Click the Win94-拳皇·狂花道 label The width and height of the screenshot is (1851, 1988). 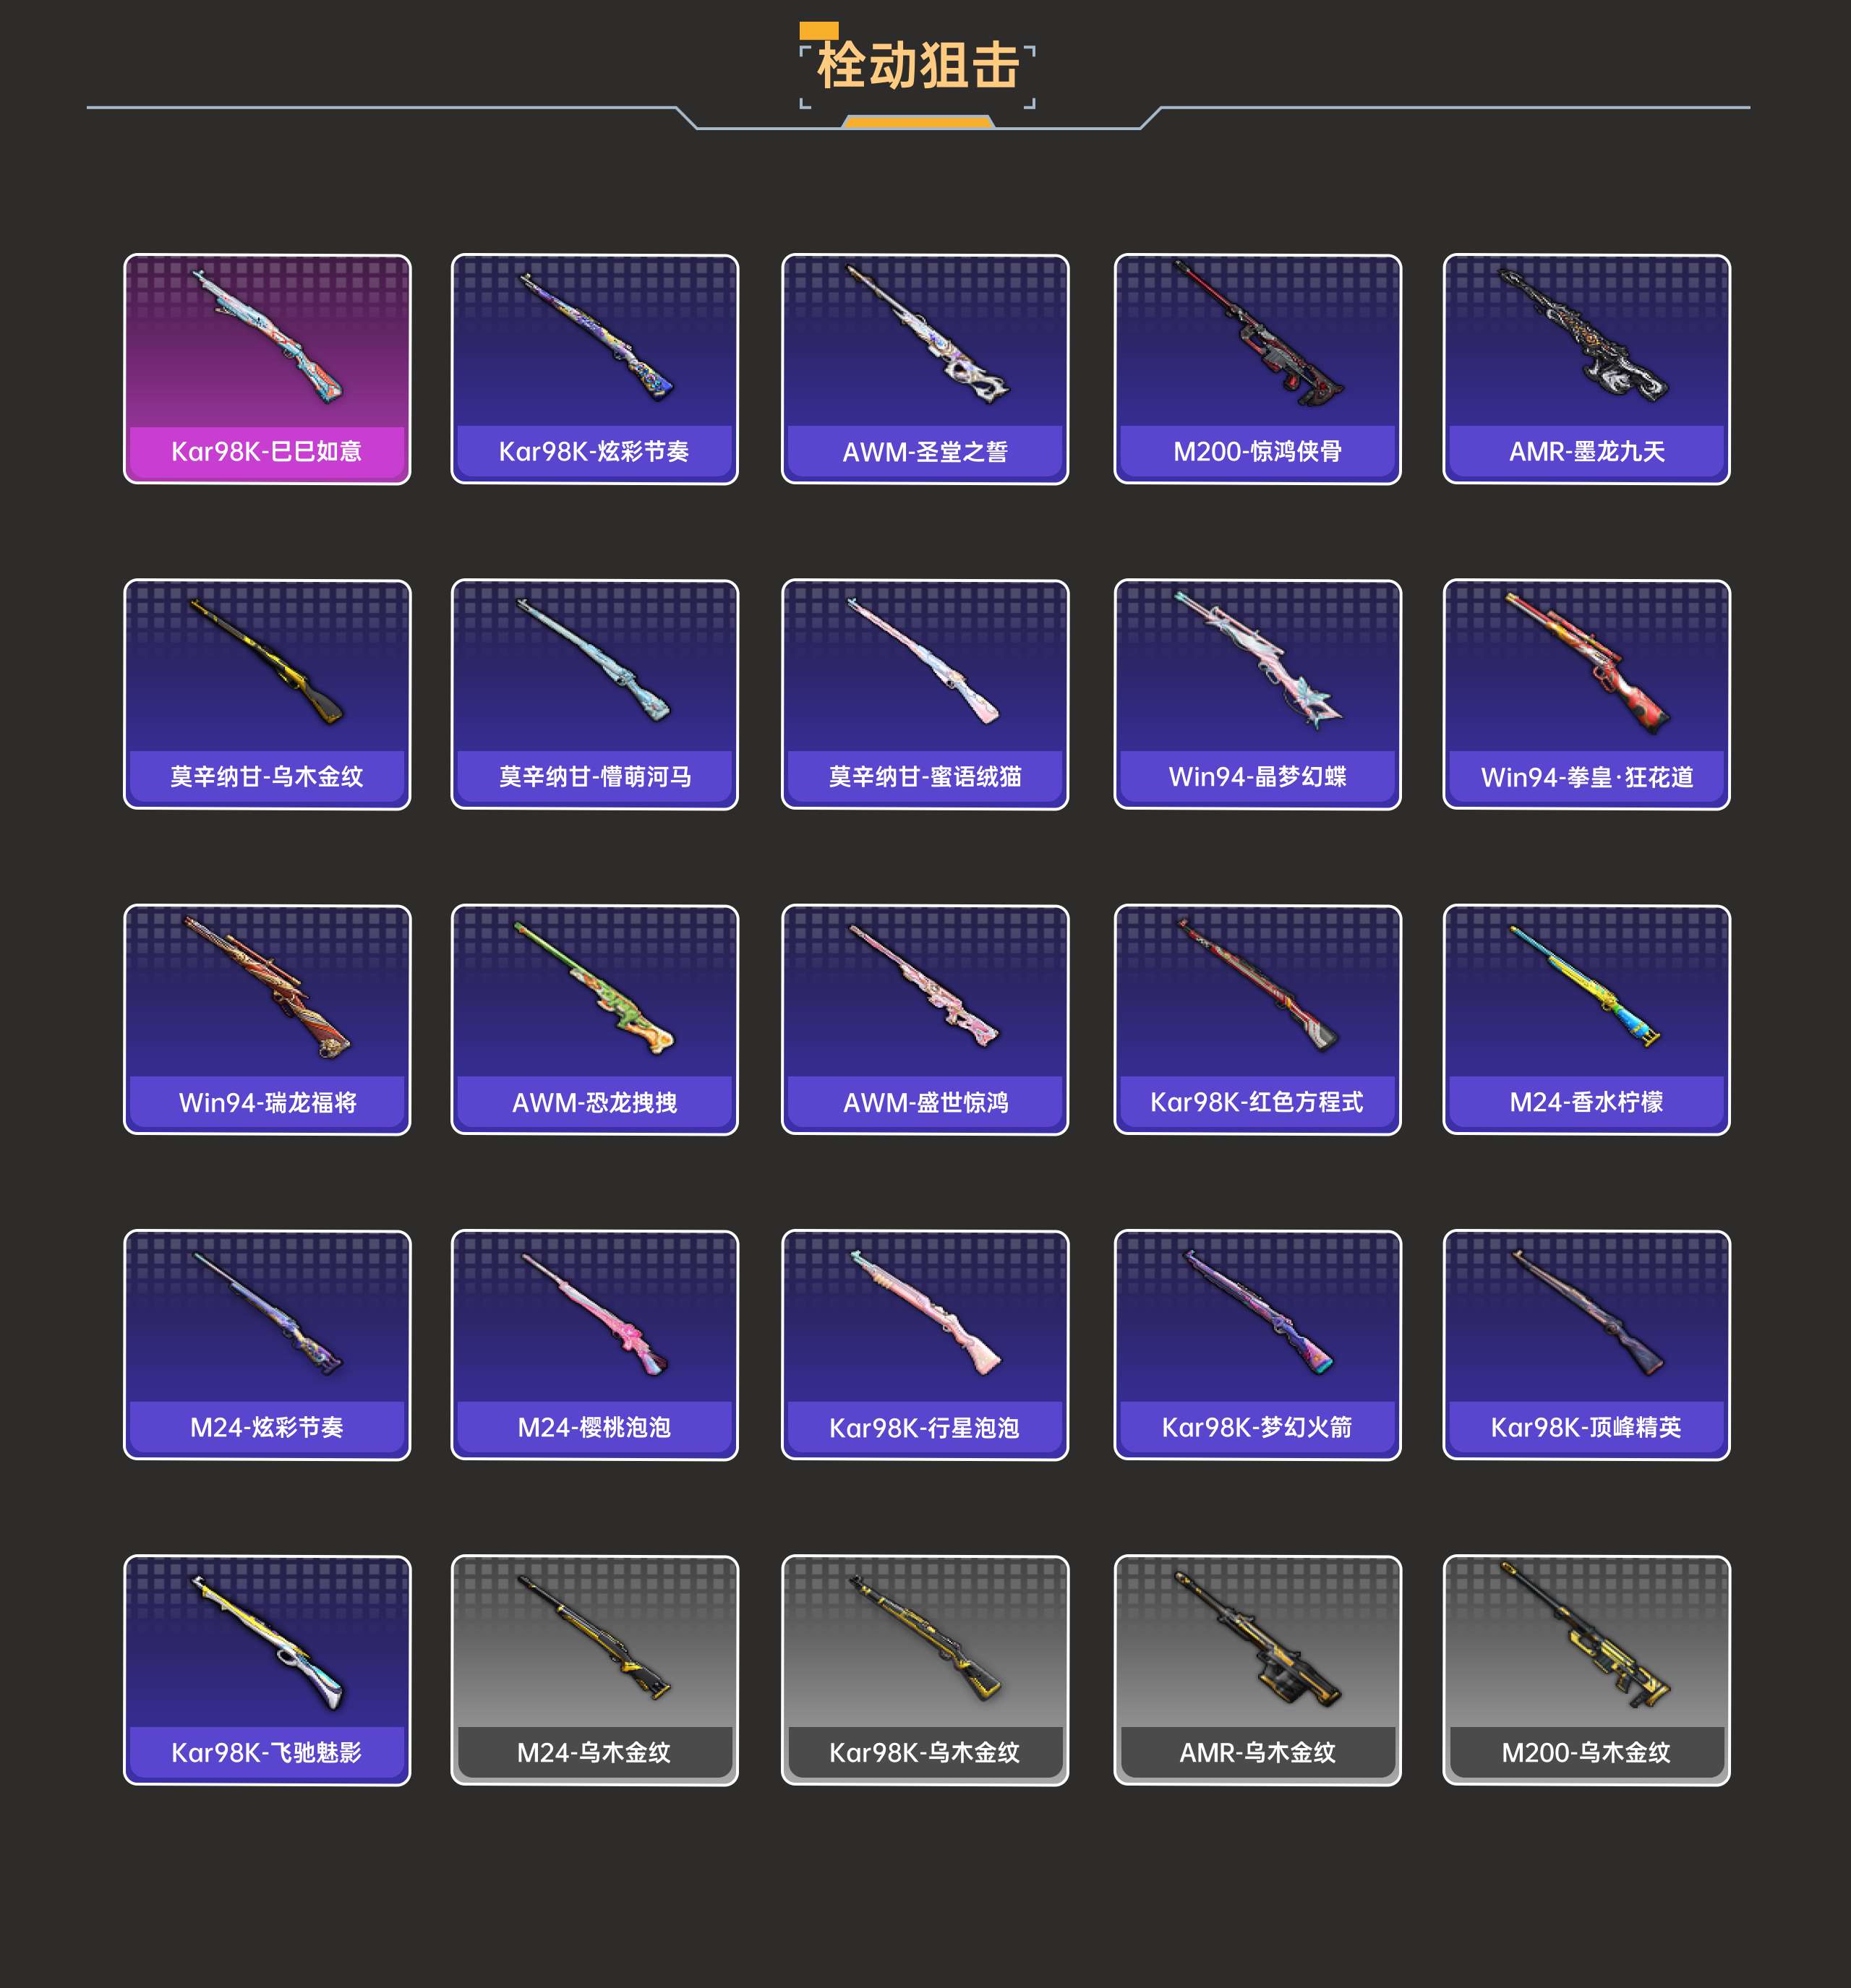coord(1586,777)
